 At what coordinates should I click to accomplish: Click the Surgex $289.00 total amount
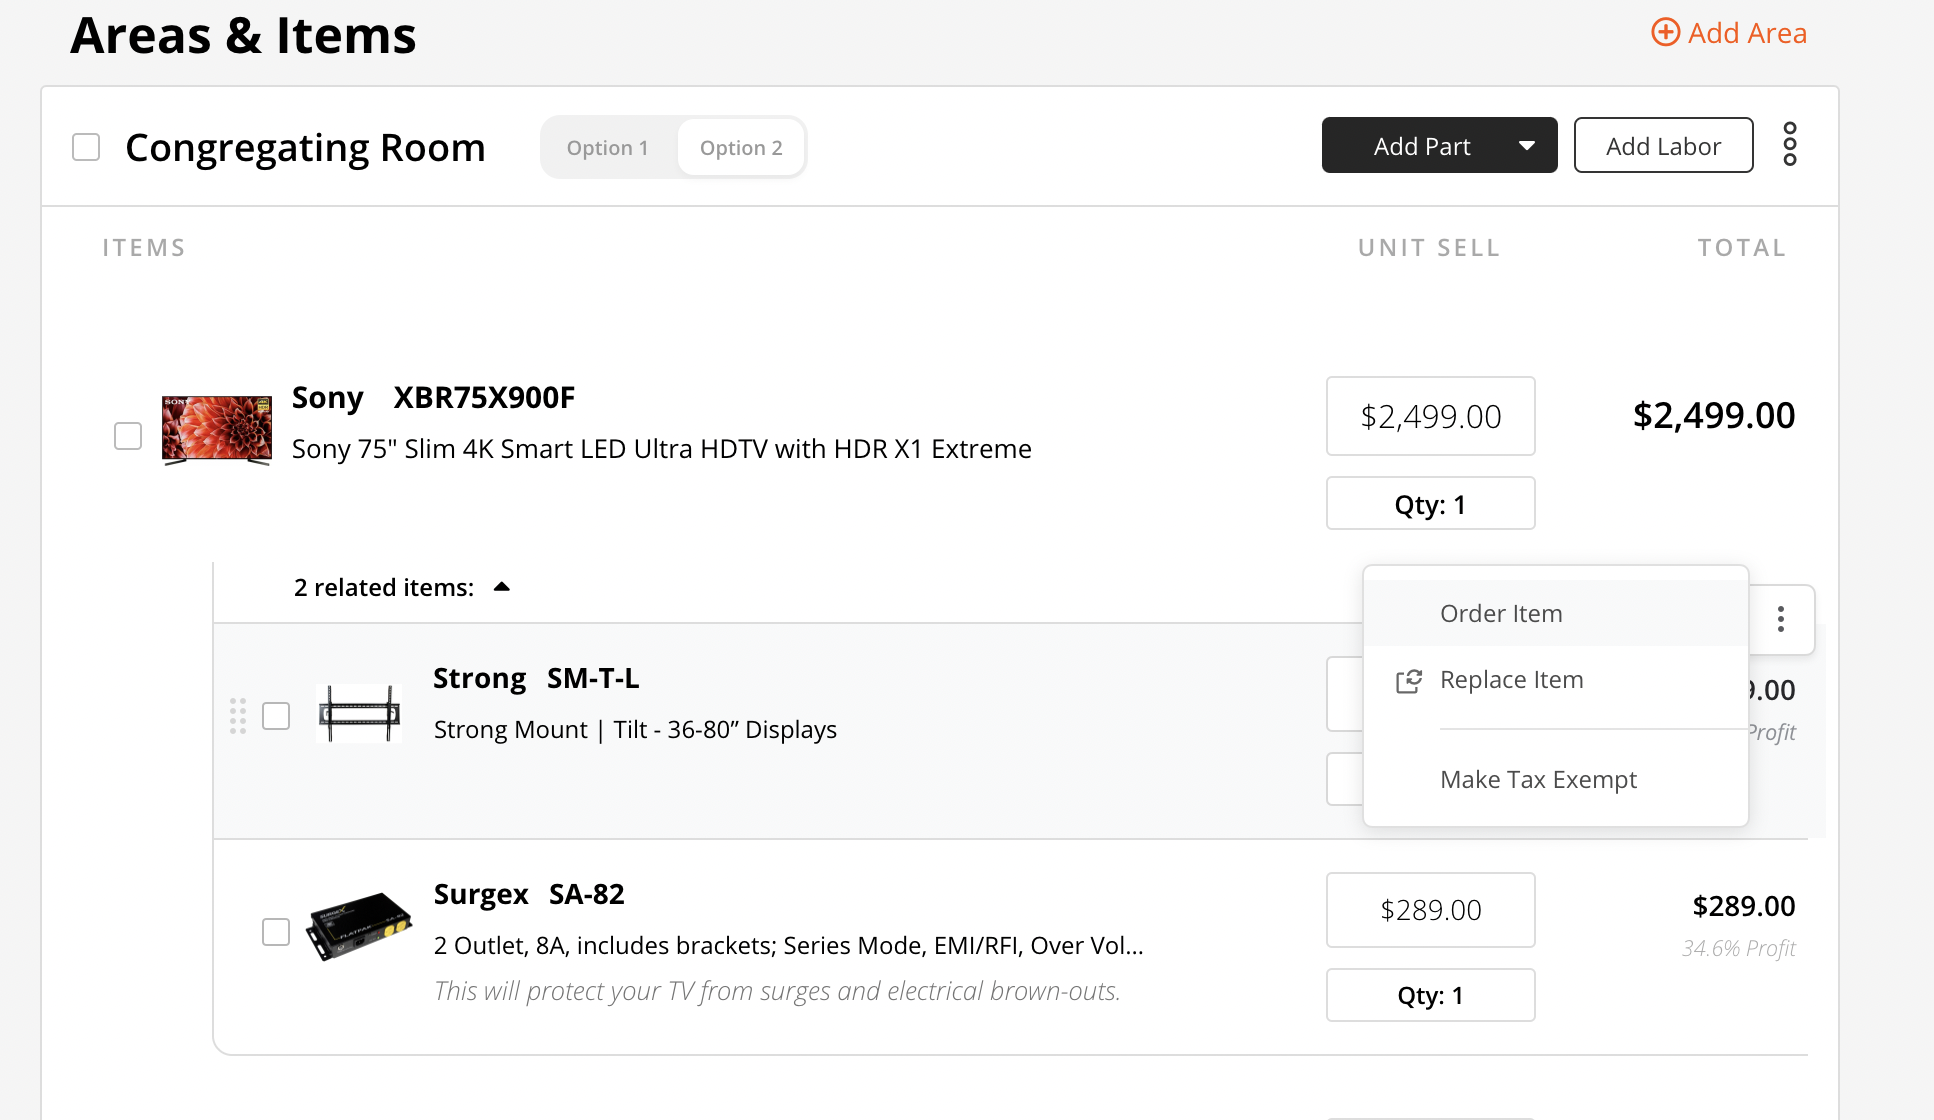pos(1744,906)
